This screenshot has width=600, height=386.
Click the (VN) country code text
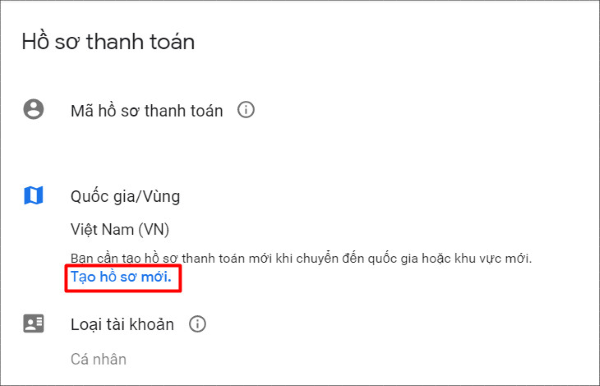153,230
